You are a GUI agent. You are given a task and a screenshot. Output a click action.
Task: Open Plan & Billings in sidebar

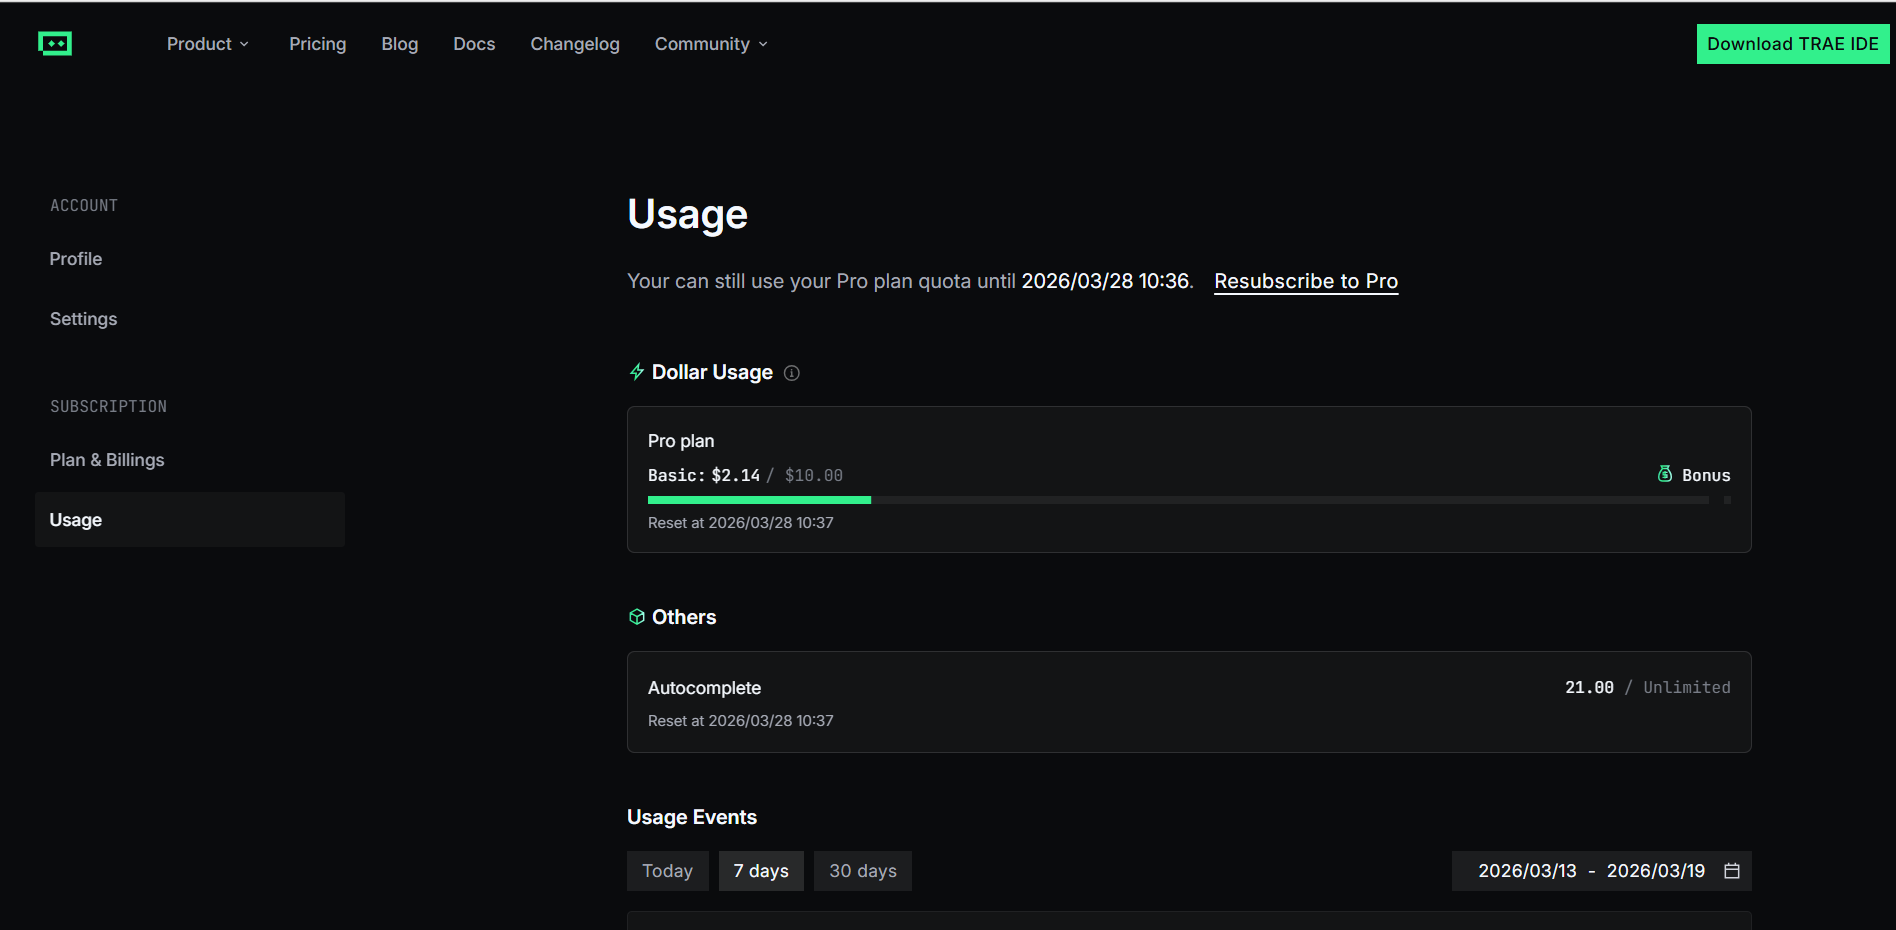(x=107, y=460)
